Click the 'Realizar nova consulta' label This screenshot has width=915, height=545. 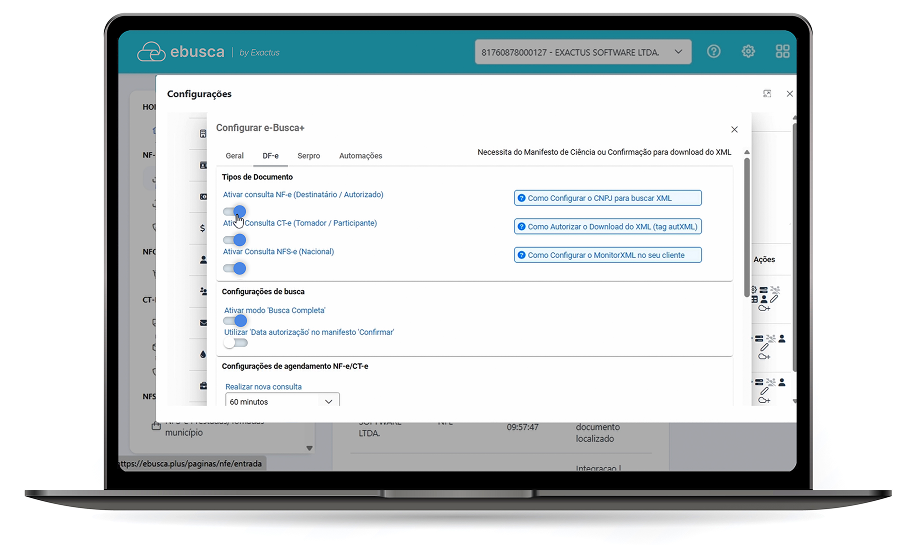pos(263,387)
